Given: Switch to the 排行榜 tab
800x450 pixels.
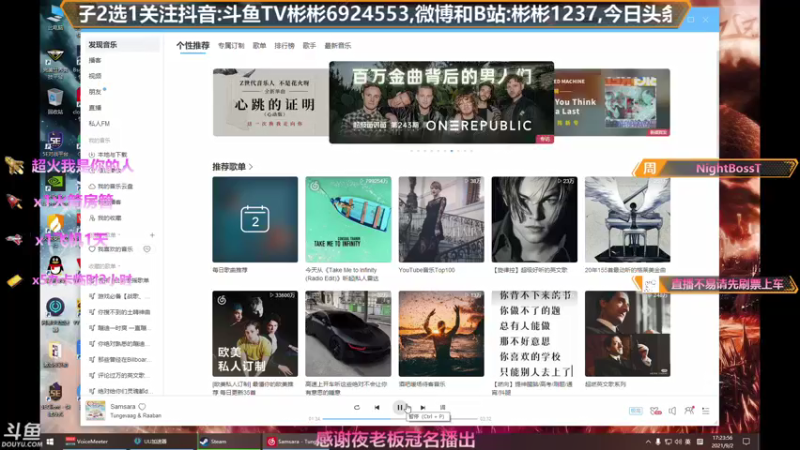Looking at the screenshot, I should pyautogui.click(x=284, y=45).
